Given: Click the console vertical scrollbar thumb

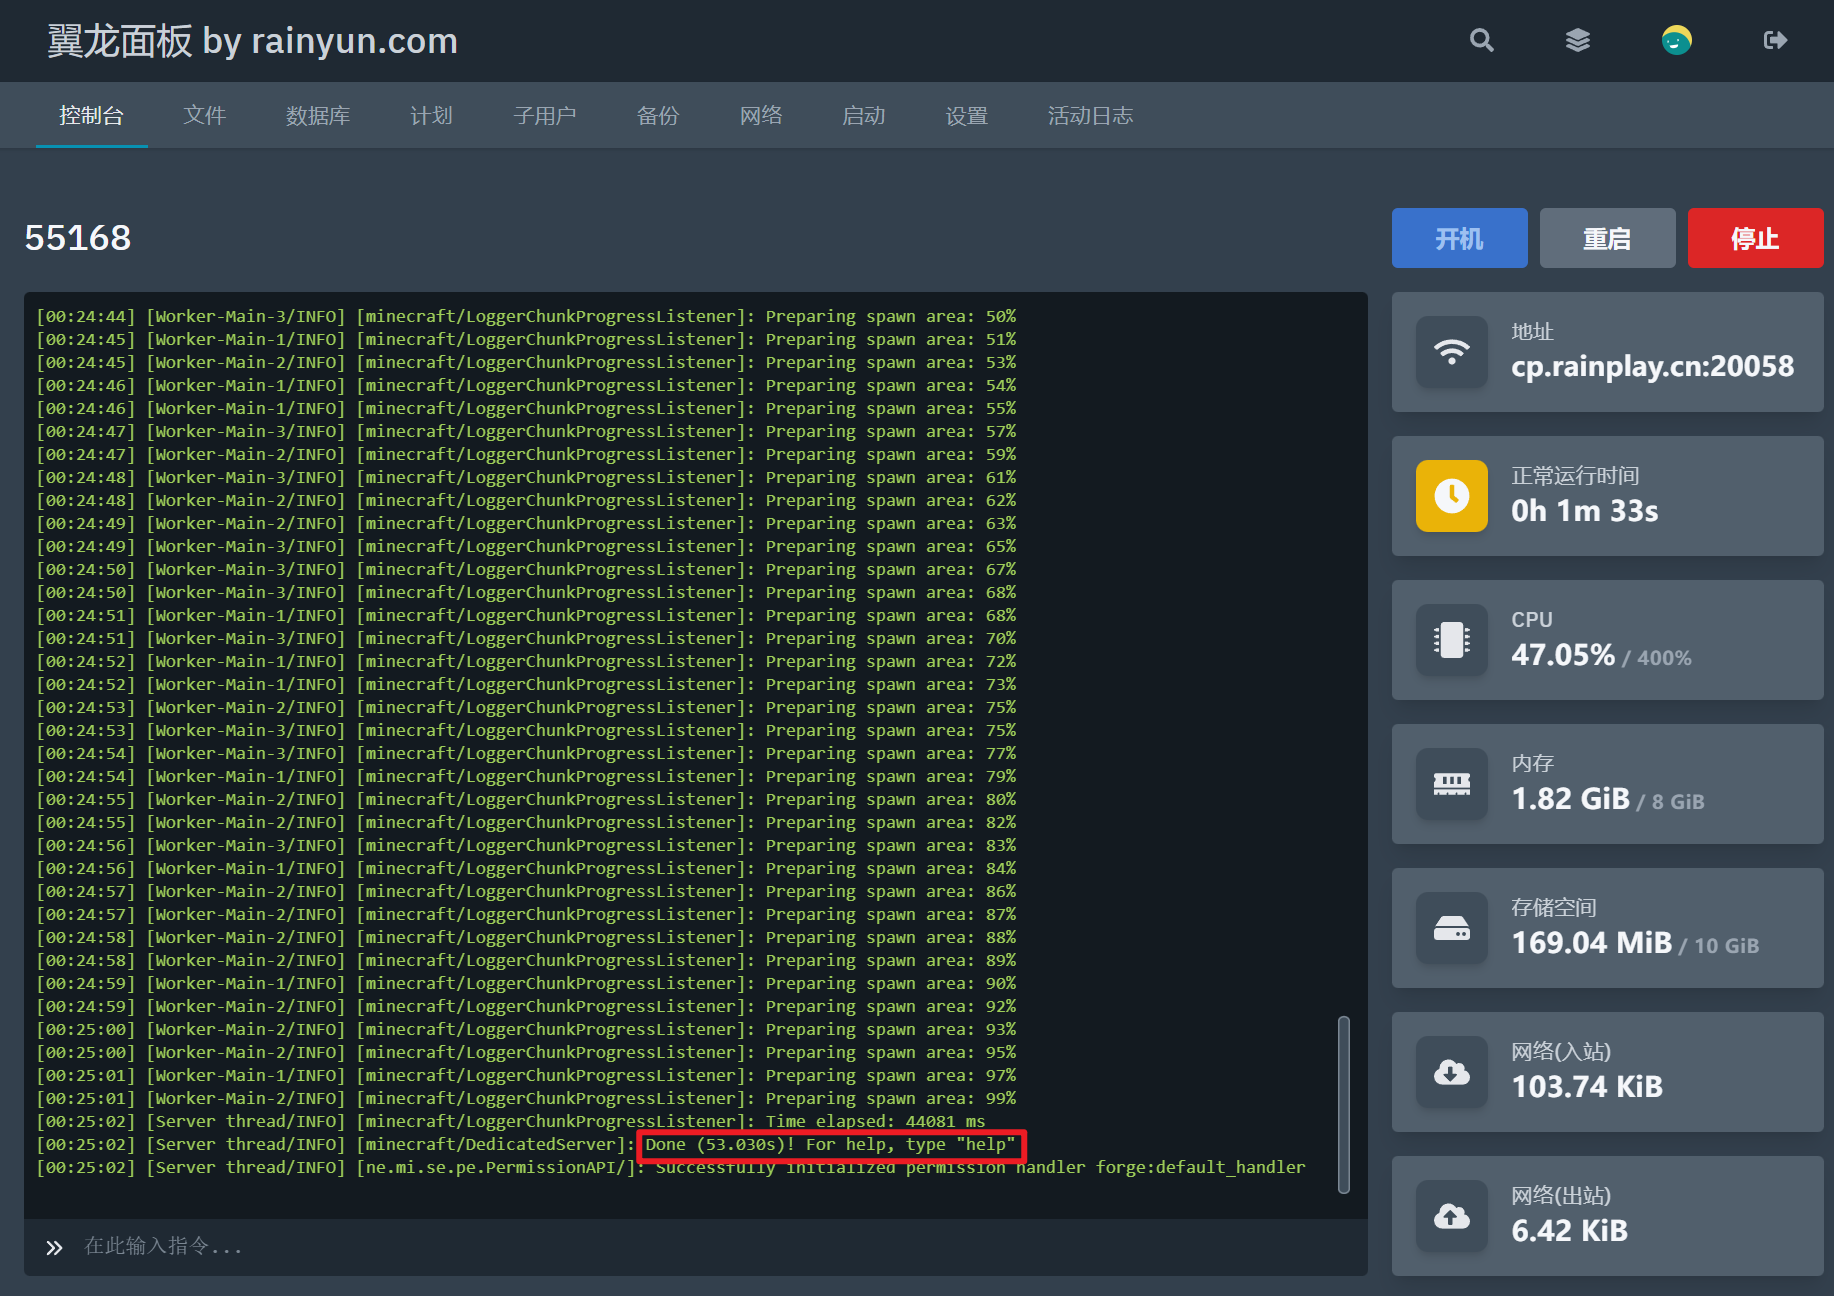Looking at the screenshot, I should [1344, 1105].
